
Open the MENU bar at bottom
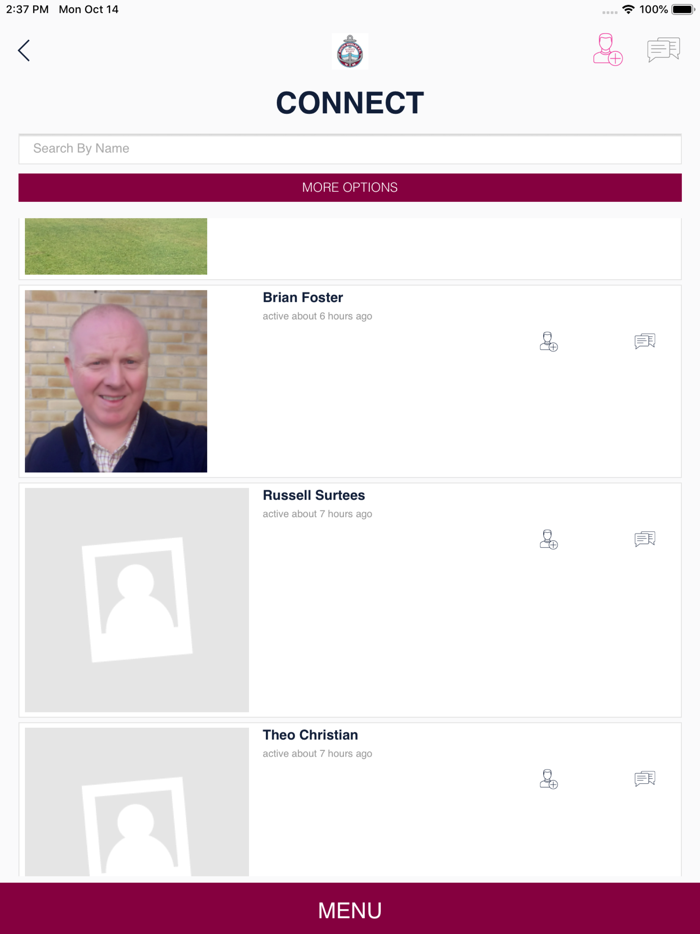(350, 909)
